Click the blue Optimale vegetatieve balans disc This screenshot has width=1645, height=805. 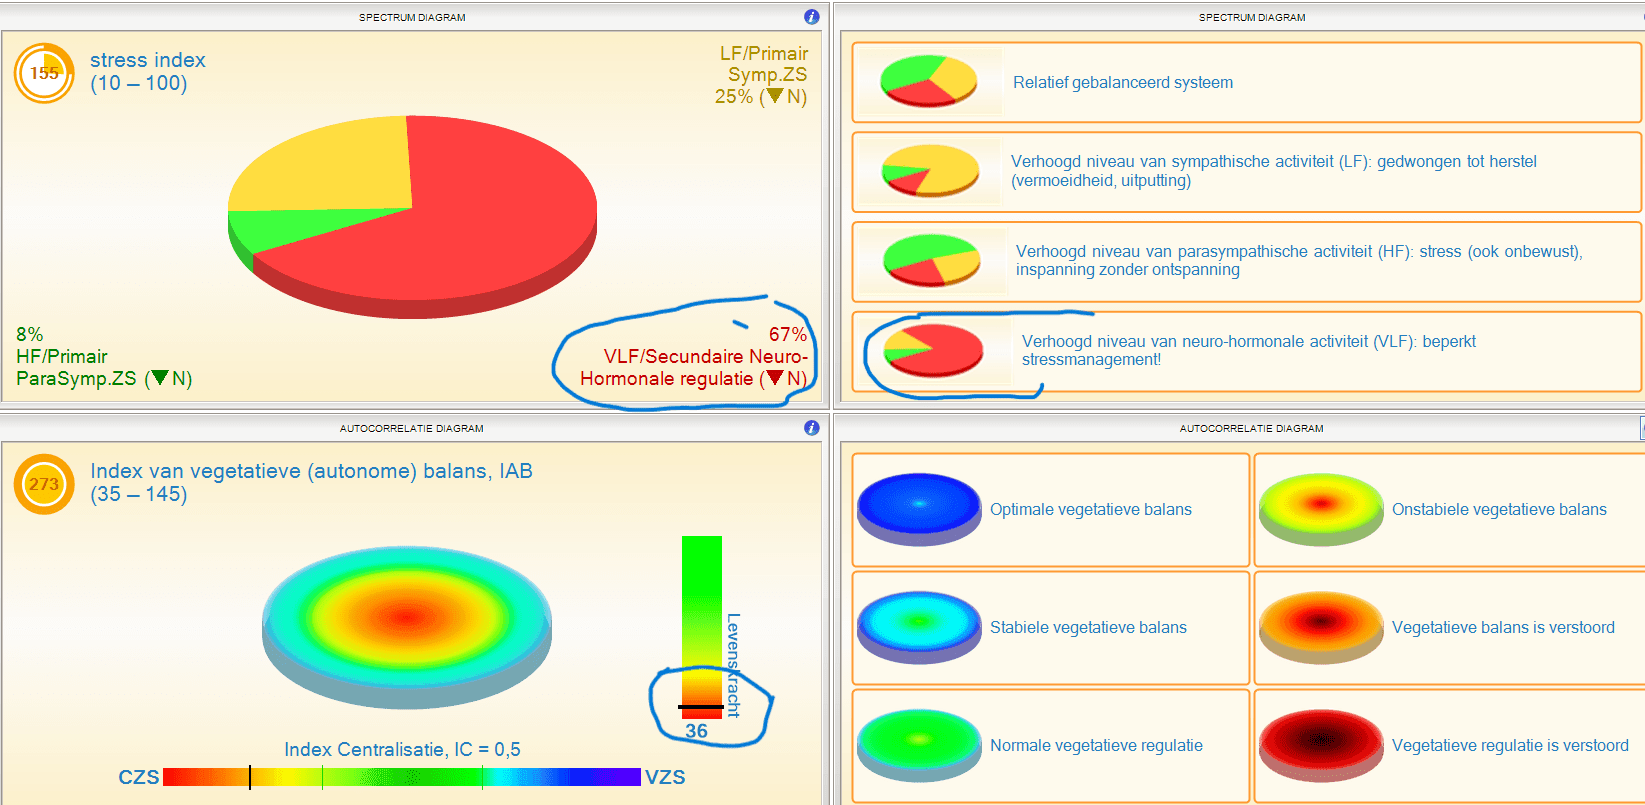coord(919,509)
